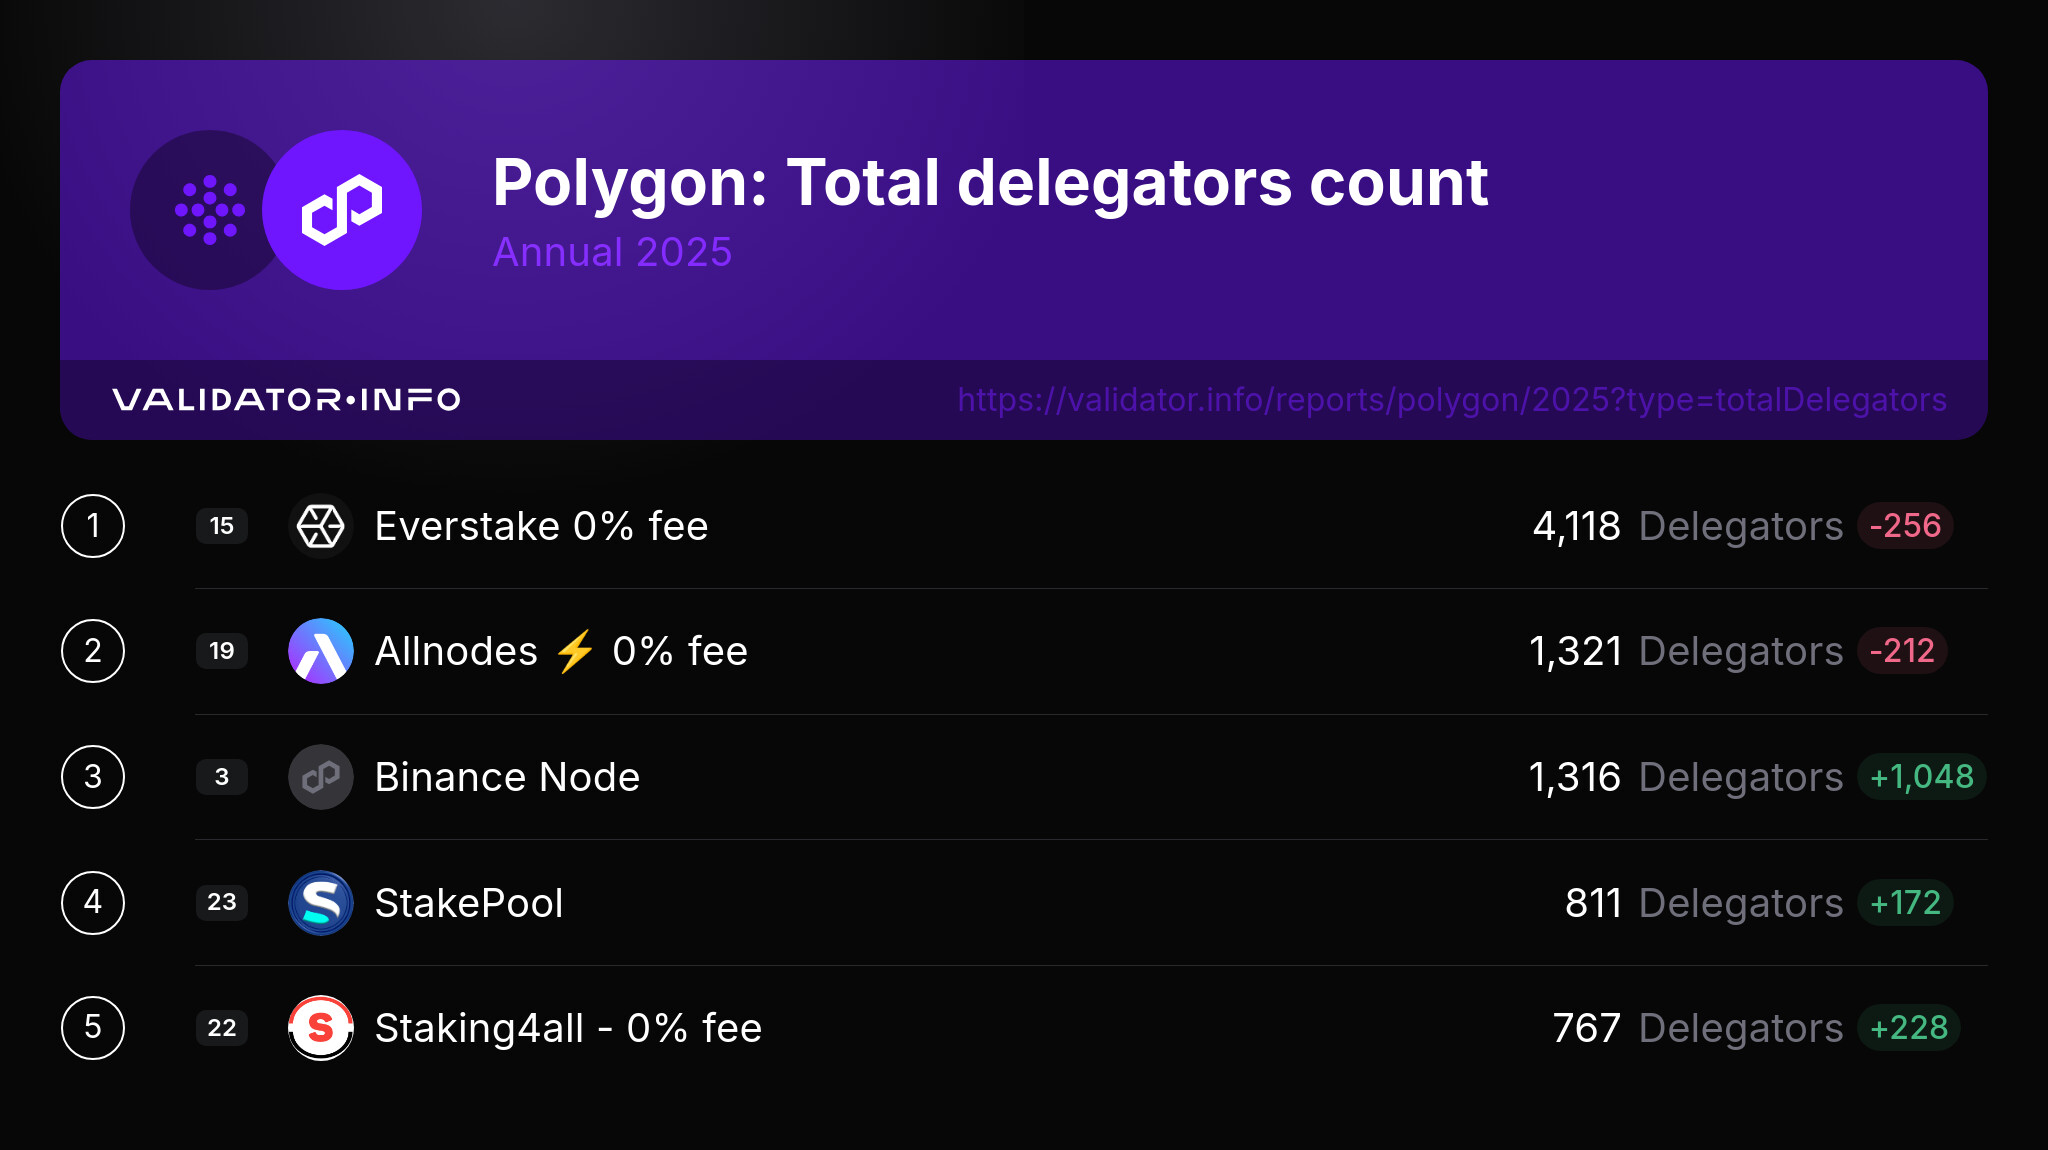Click the Everstake validator icon
This screenshot has width=2048, height=1150.
(321, 526)
